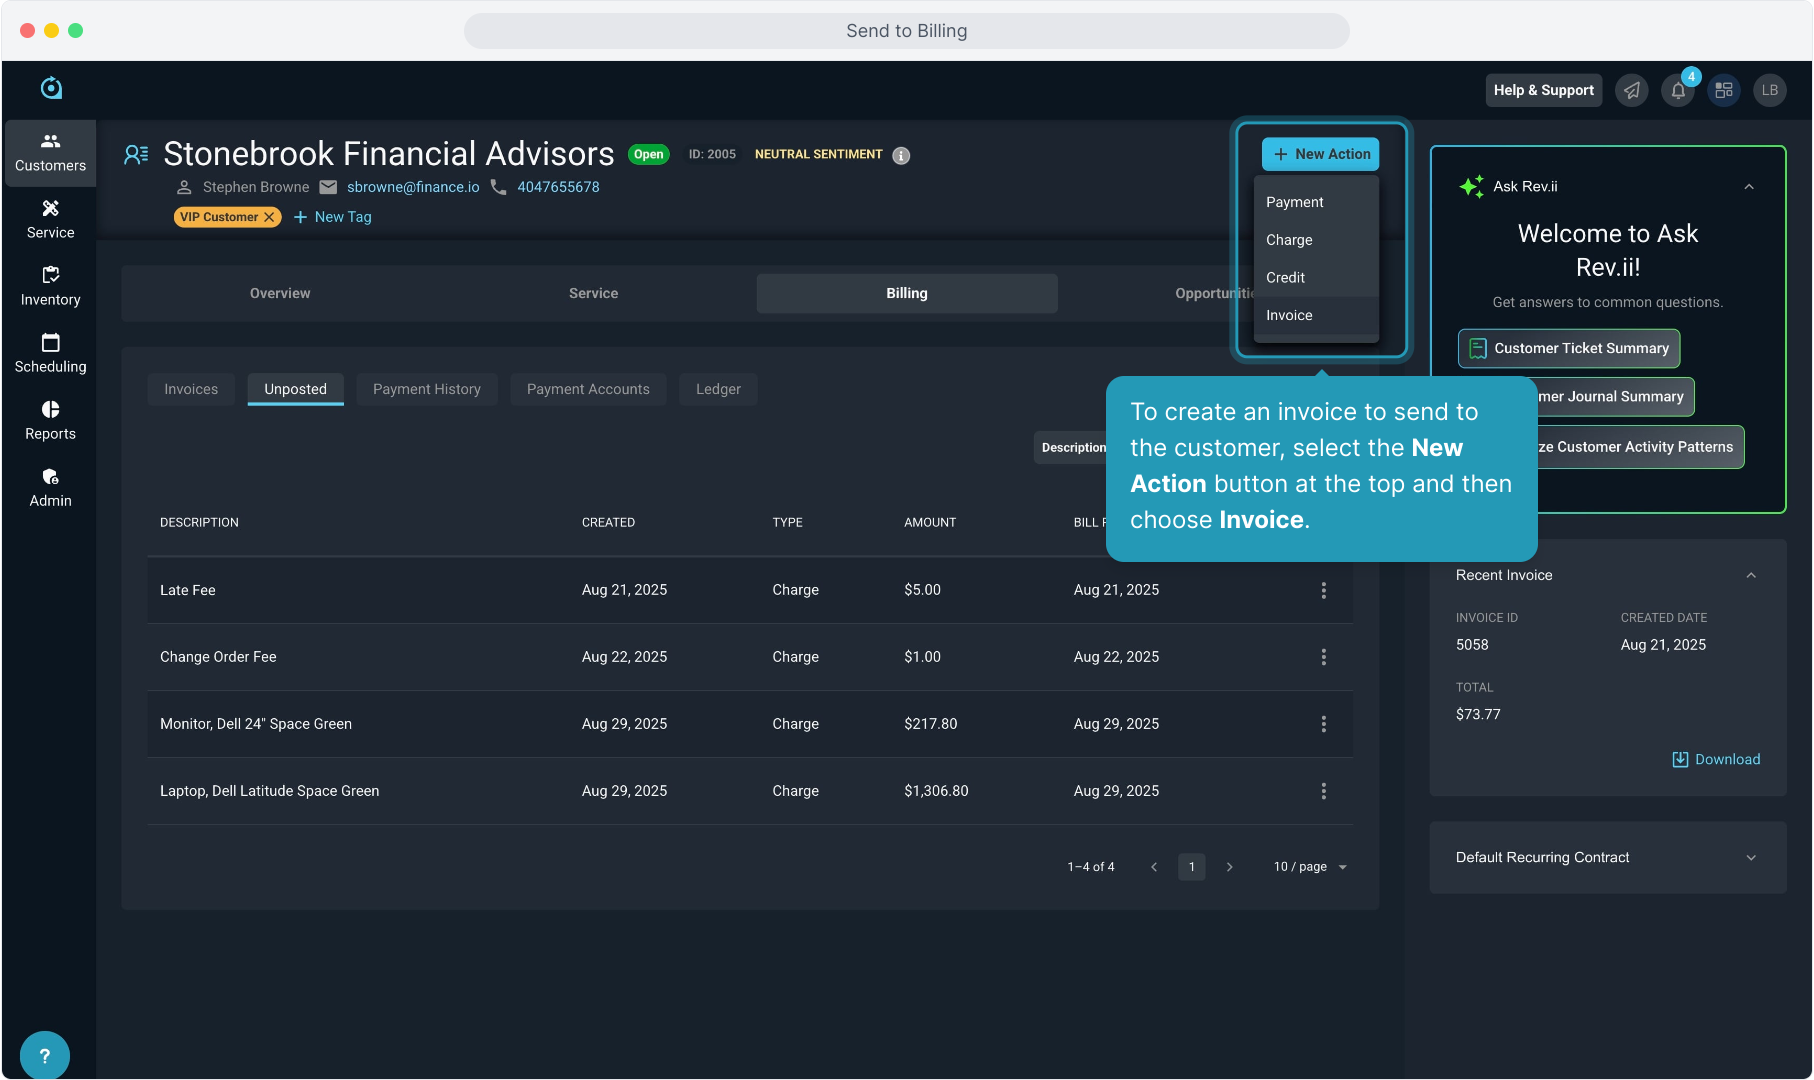1814x1080 pixels.
Task: Remove the VIP Customer tag
Action: coord(269,217)
